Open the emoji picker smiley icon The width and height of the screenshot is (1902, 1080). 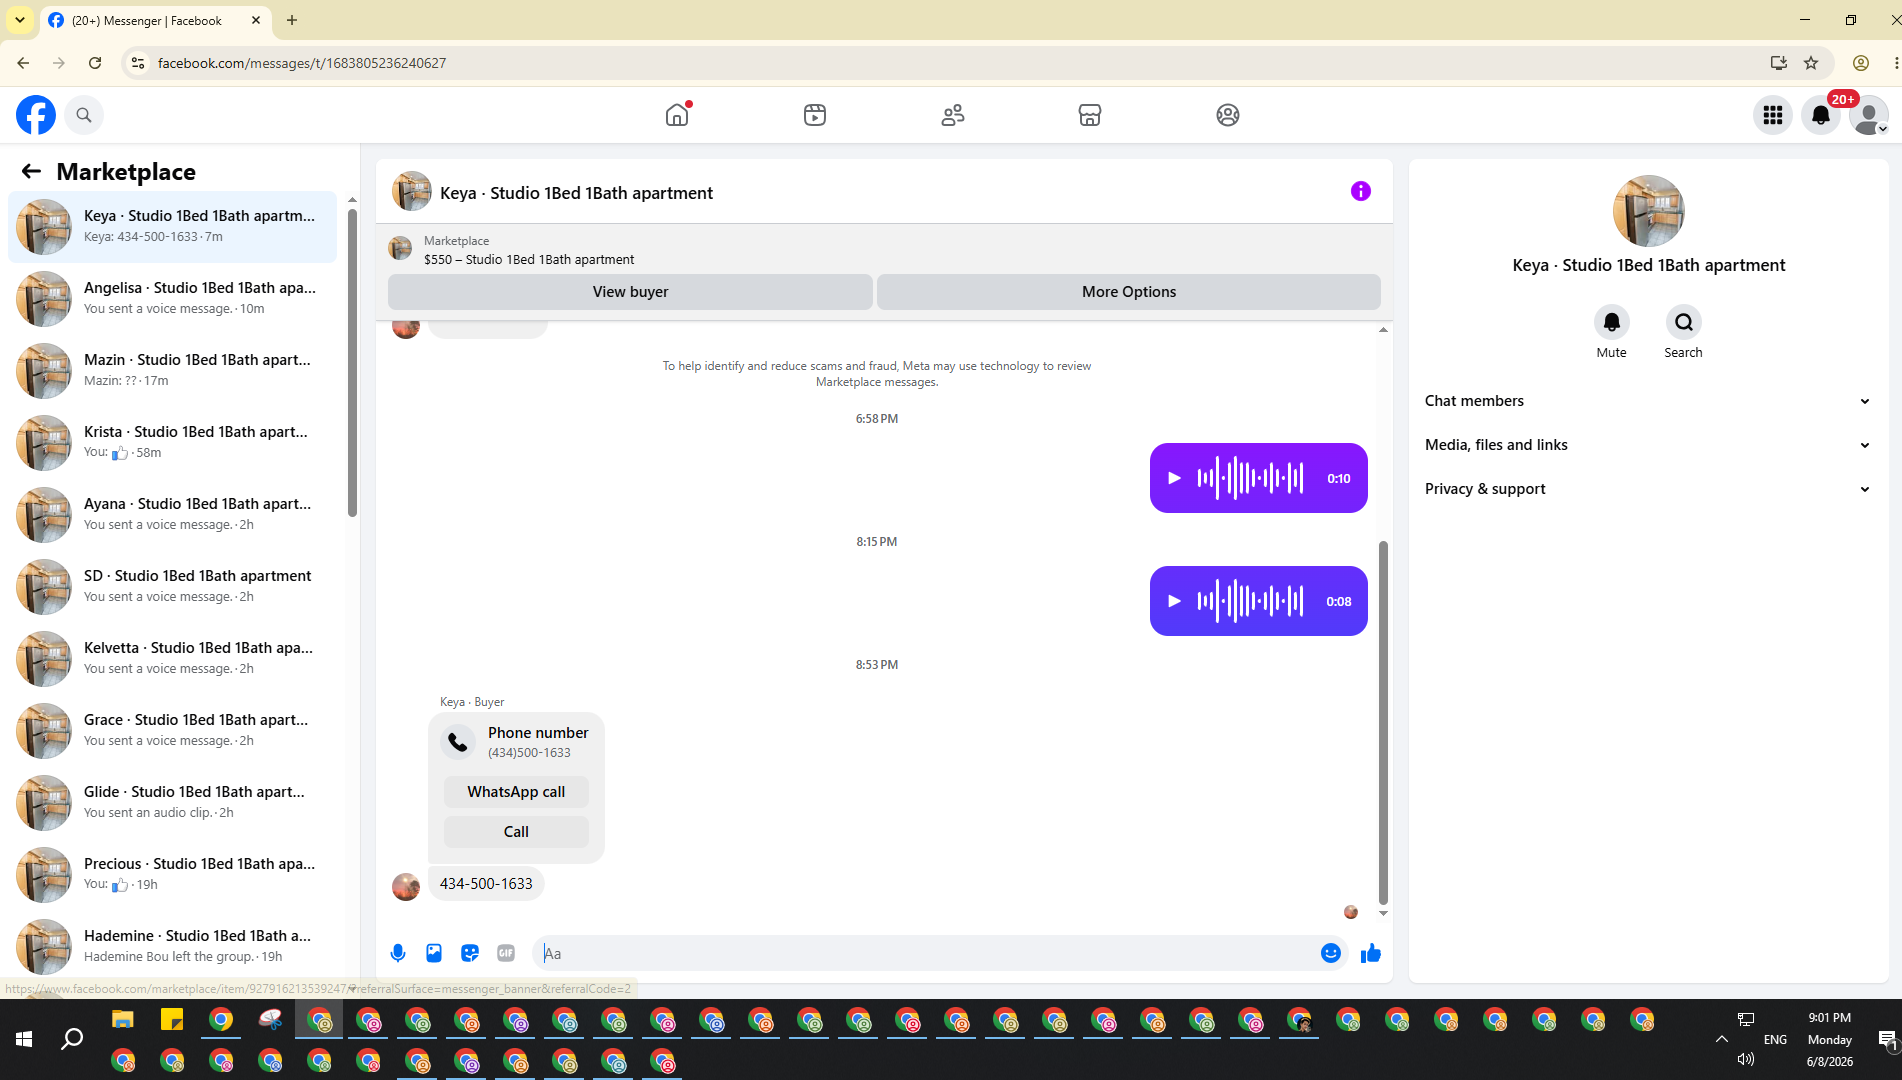(x=1331, y=953)
